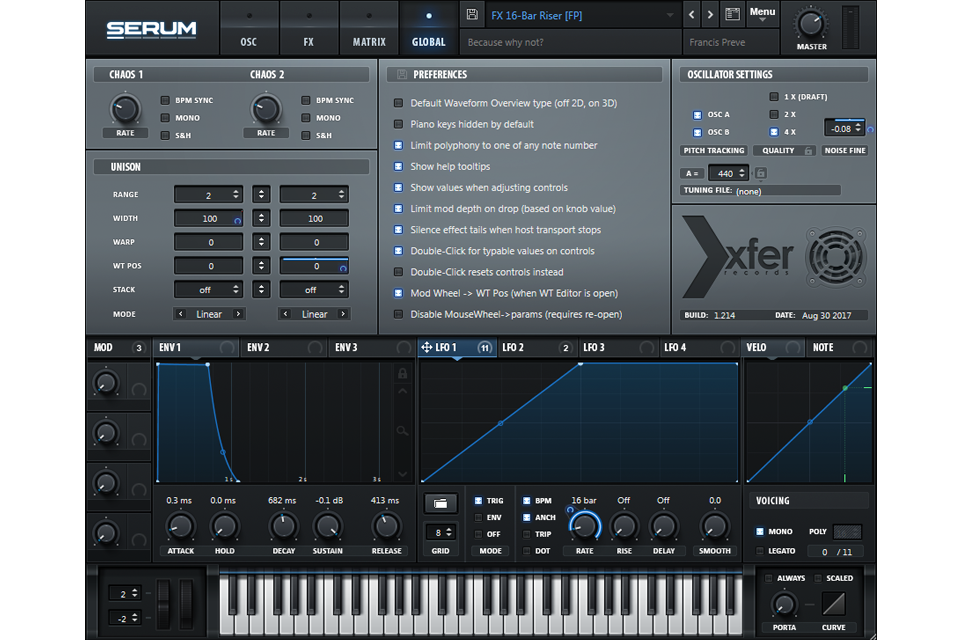Enable 1 X (DRAFT) oversampling quality

(x=774, y=96)
